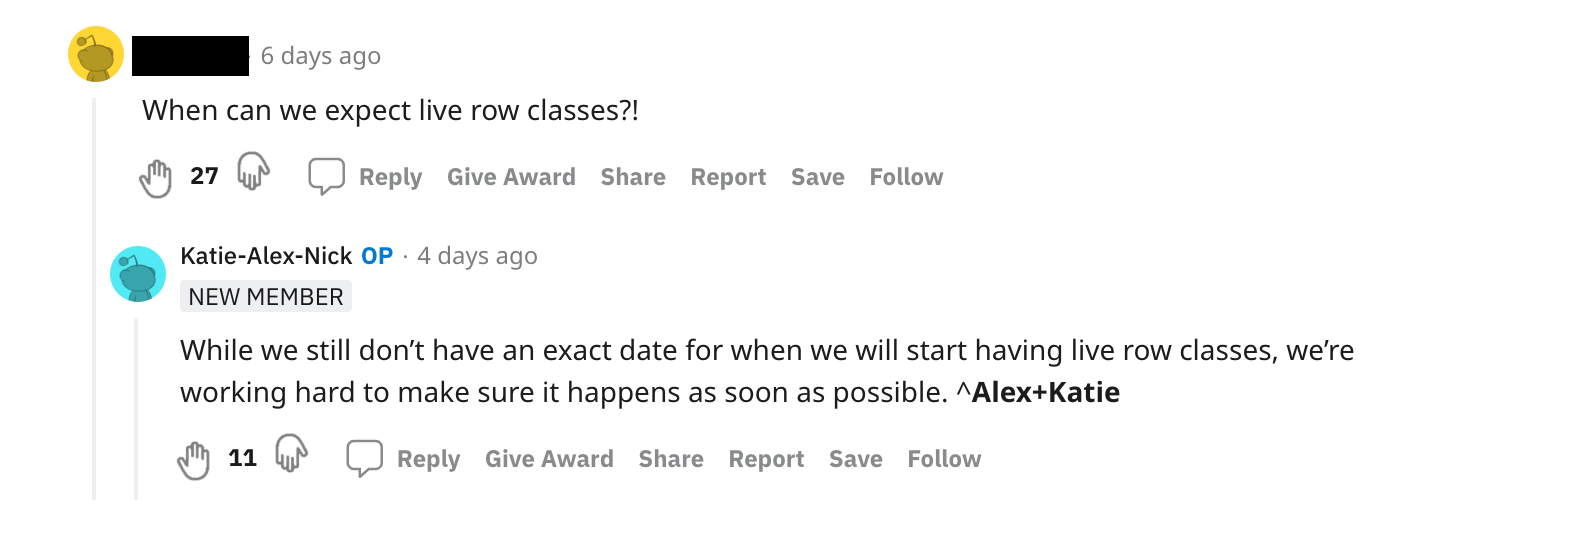Open the yellow avatar of top commenter

tap(96, 54)
